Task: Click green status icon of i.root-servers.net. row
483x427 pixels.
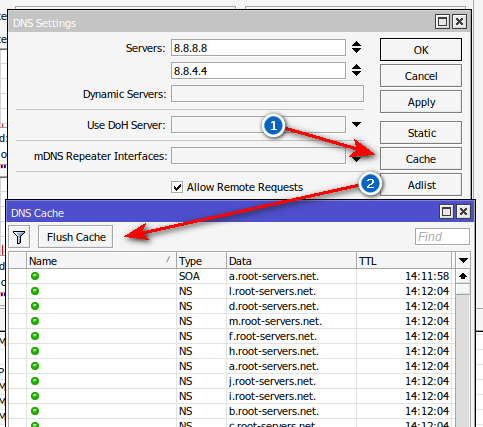Action: click(35, 396)
